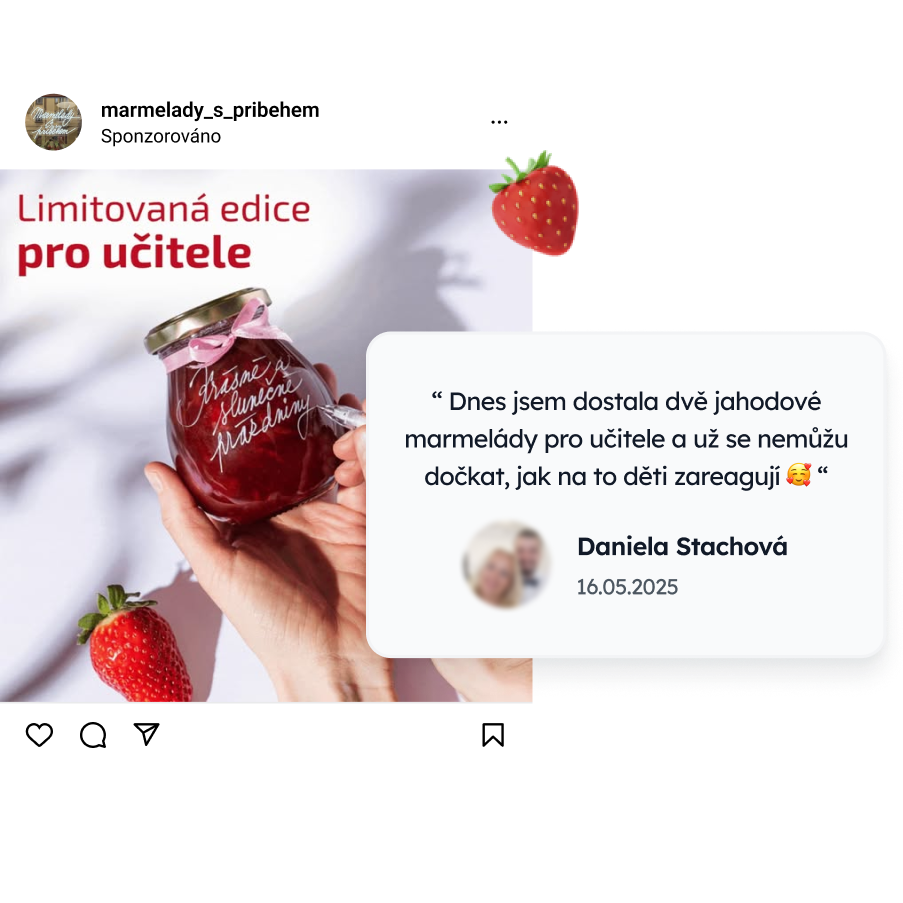This screenshot has height=903, width=903.
Task: Click the smiling hearts emoji in review
Action: 799,476
